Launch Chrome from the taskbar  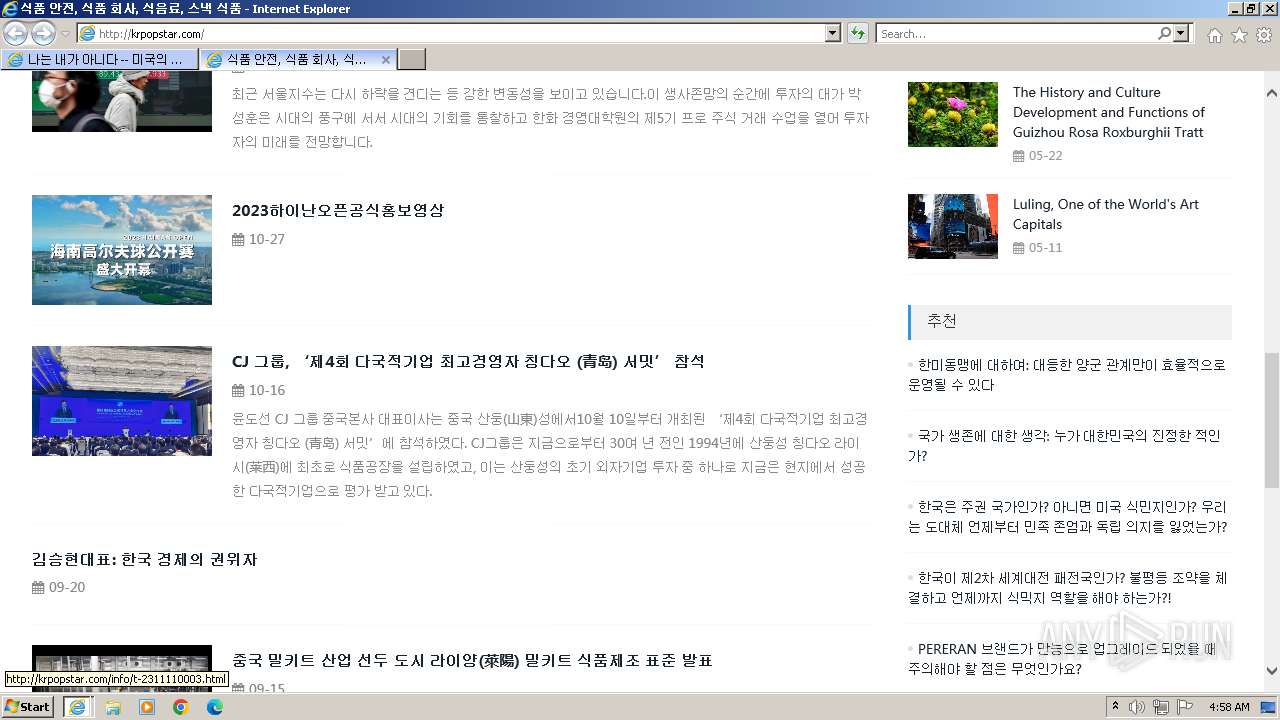[x=181, y=707]
